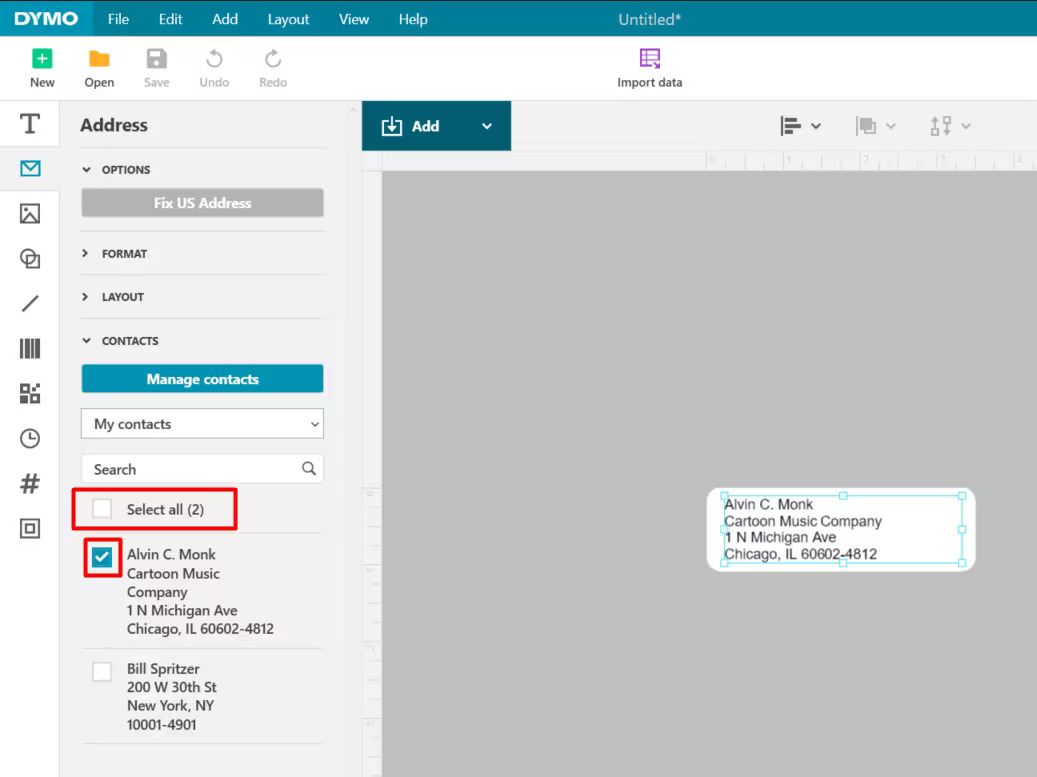The width and height of the screenshot is (1037, 777).
Task: Click the Manage contacts button
Action: click(x=202, y=378)
